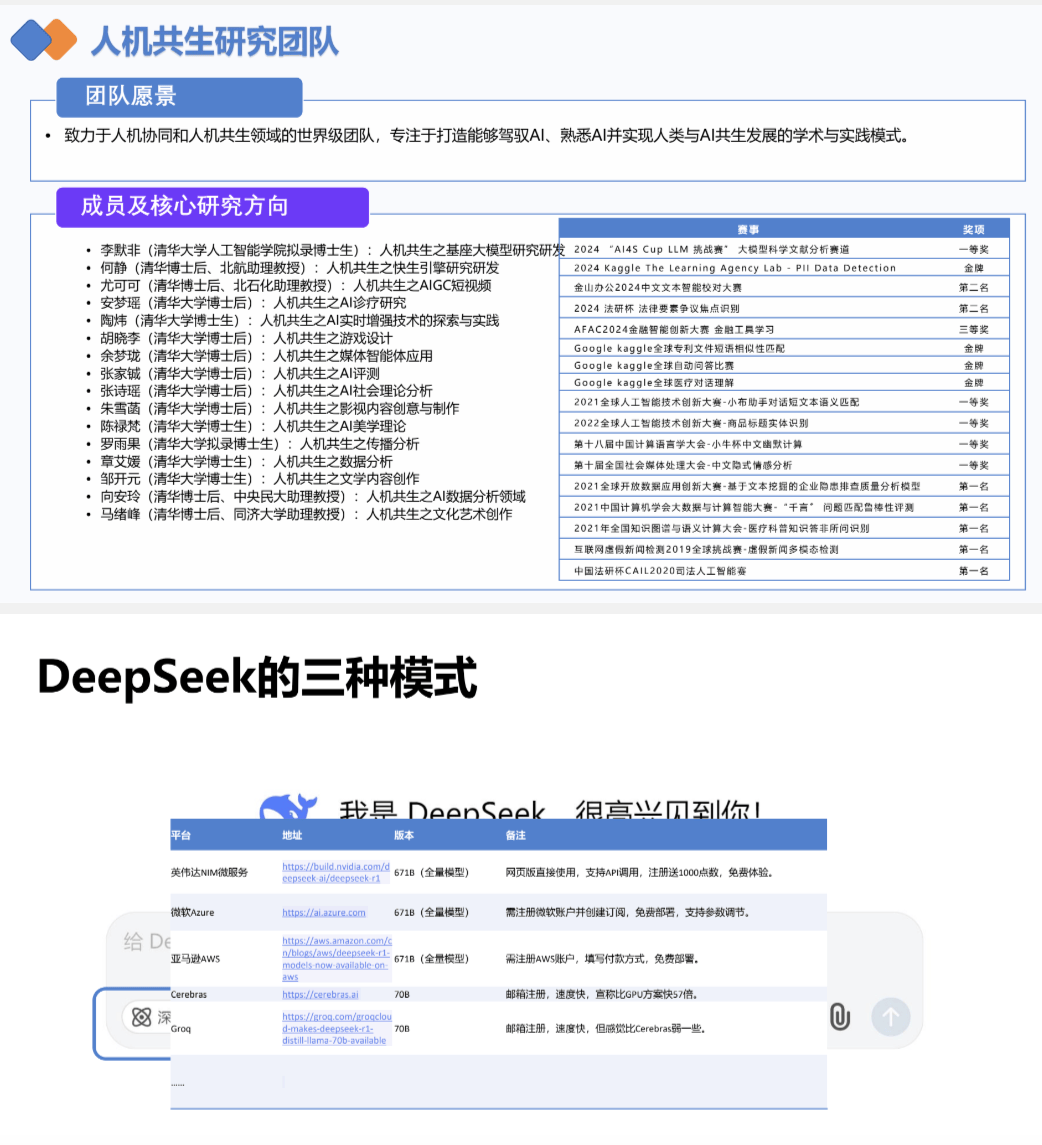
Task: Click the paperclip attachment icon
Action: tap(840, 1016)
